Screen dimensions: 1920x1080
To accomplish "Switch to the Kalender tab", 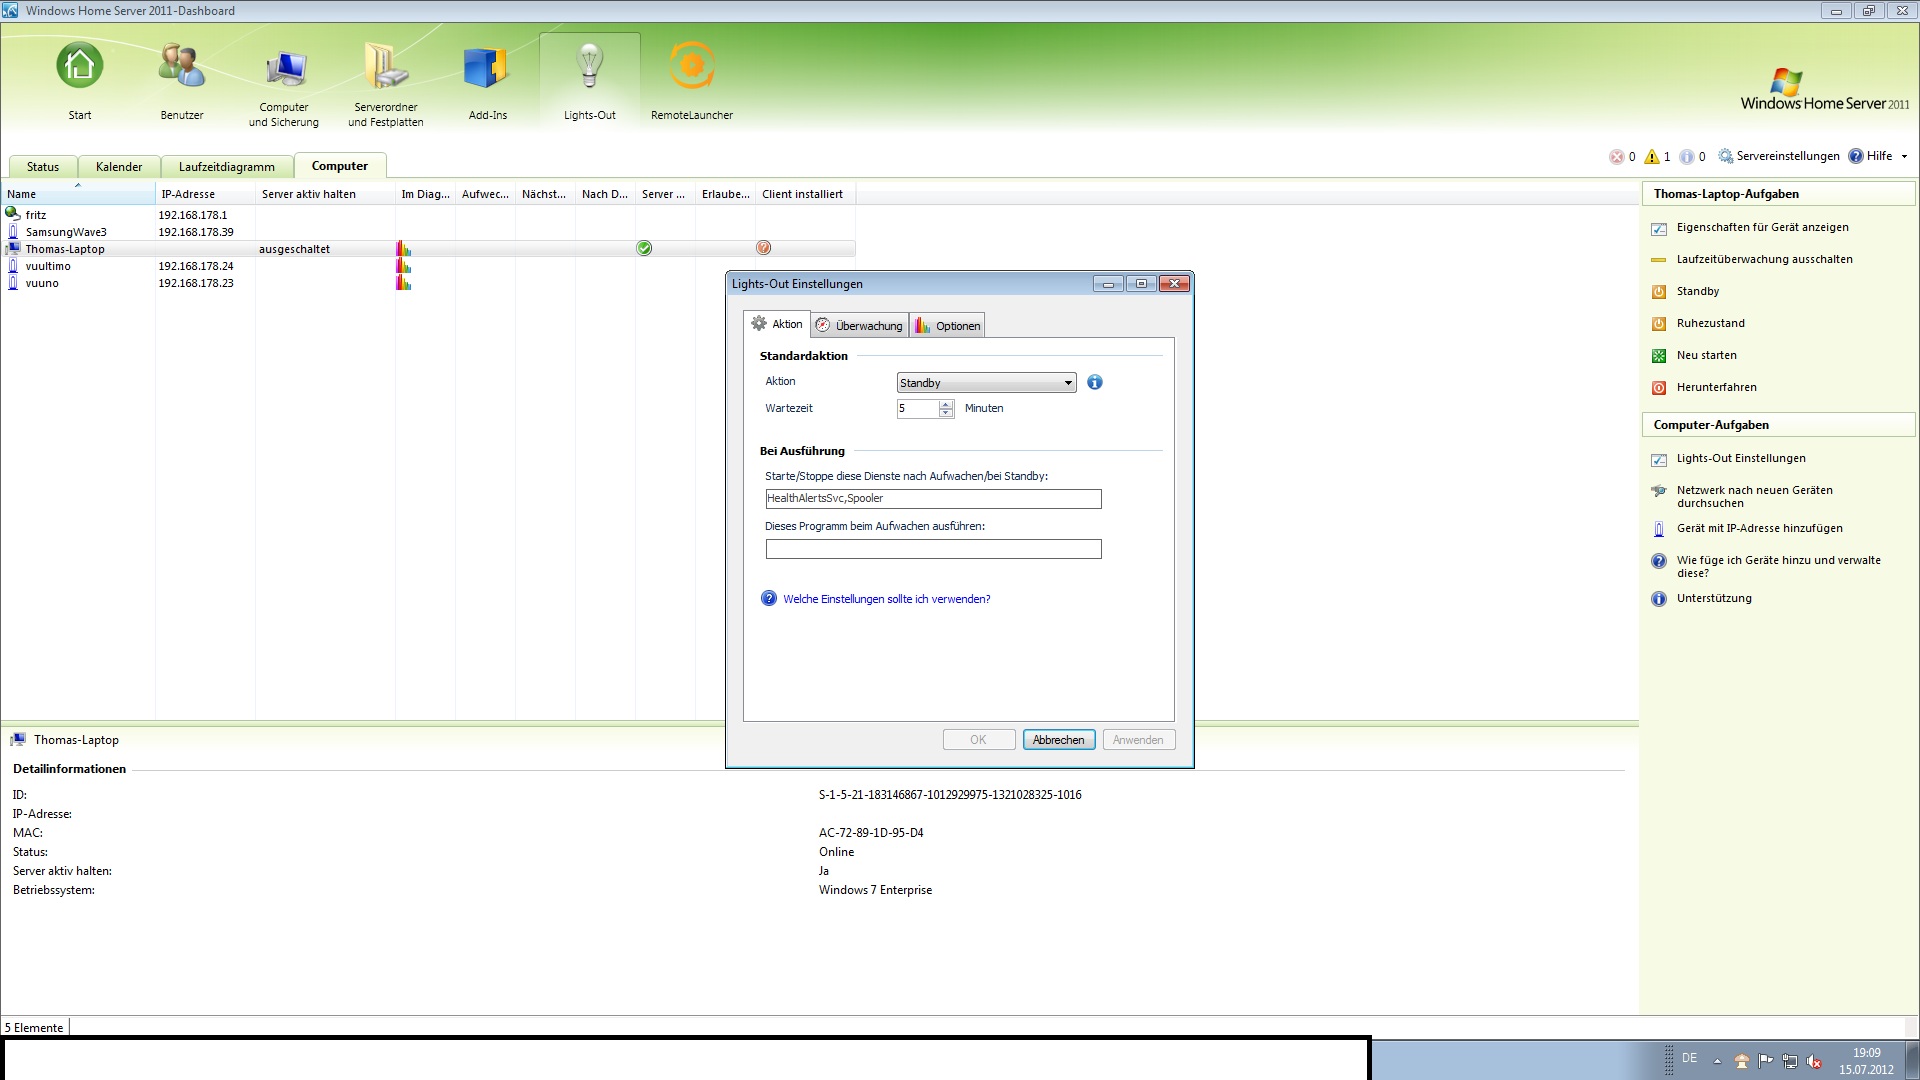I will coord(119,167).
